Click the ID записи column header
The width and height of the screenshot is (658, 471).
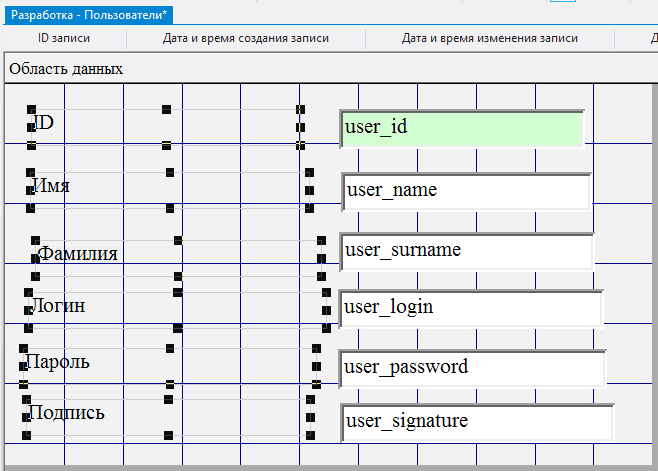point(63,39)
